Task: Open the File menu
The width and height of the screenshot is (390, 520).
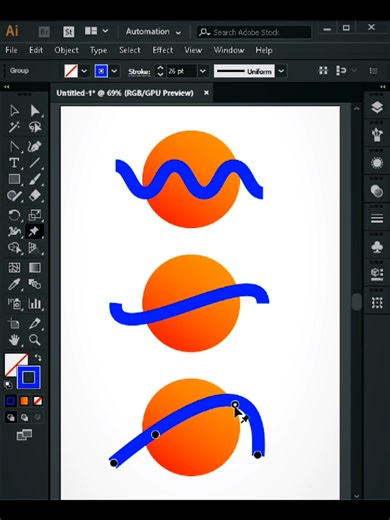Action: point(11,50)
